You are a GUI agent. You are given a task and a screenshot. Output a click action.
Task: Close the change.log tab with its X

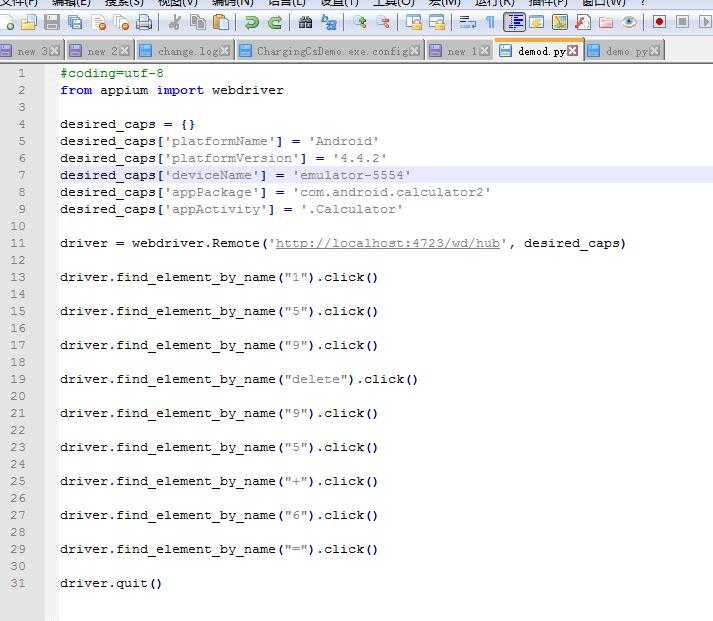coord(225,51)
